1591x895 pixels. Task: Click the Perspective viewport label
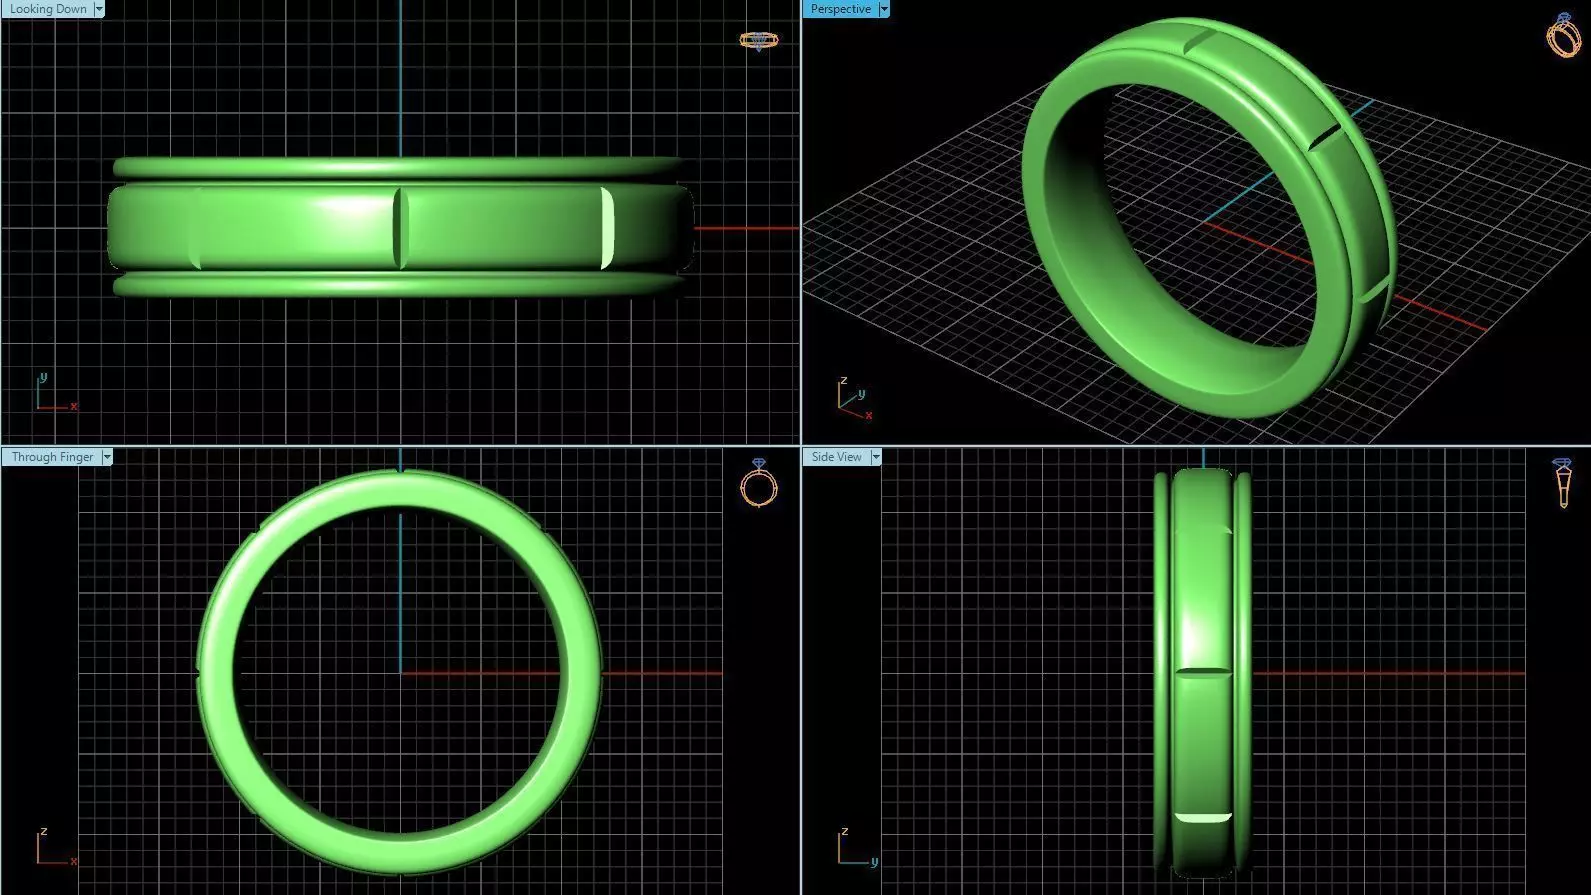[840, 9]
